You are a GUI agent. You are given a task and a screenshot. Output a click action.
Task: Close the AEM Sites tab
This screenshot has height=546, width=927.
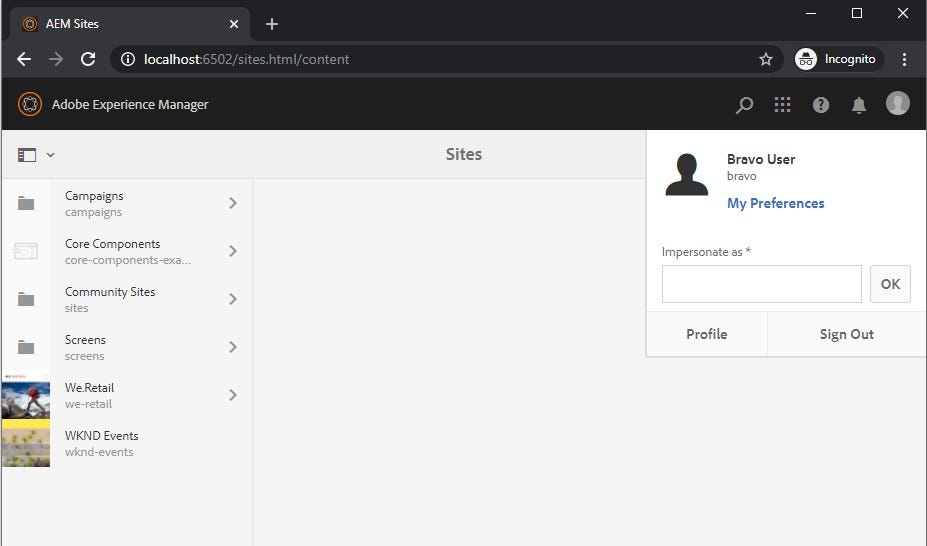pos(234,24)
